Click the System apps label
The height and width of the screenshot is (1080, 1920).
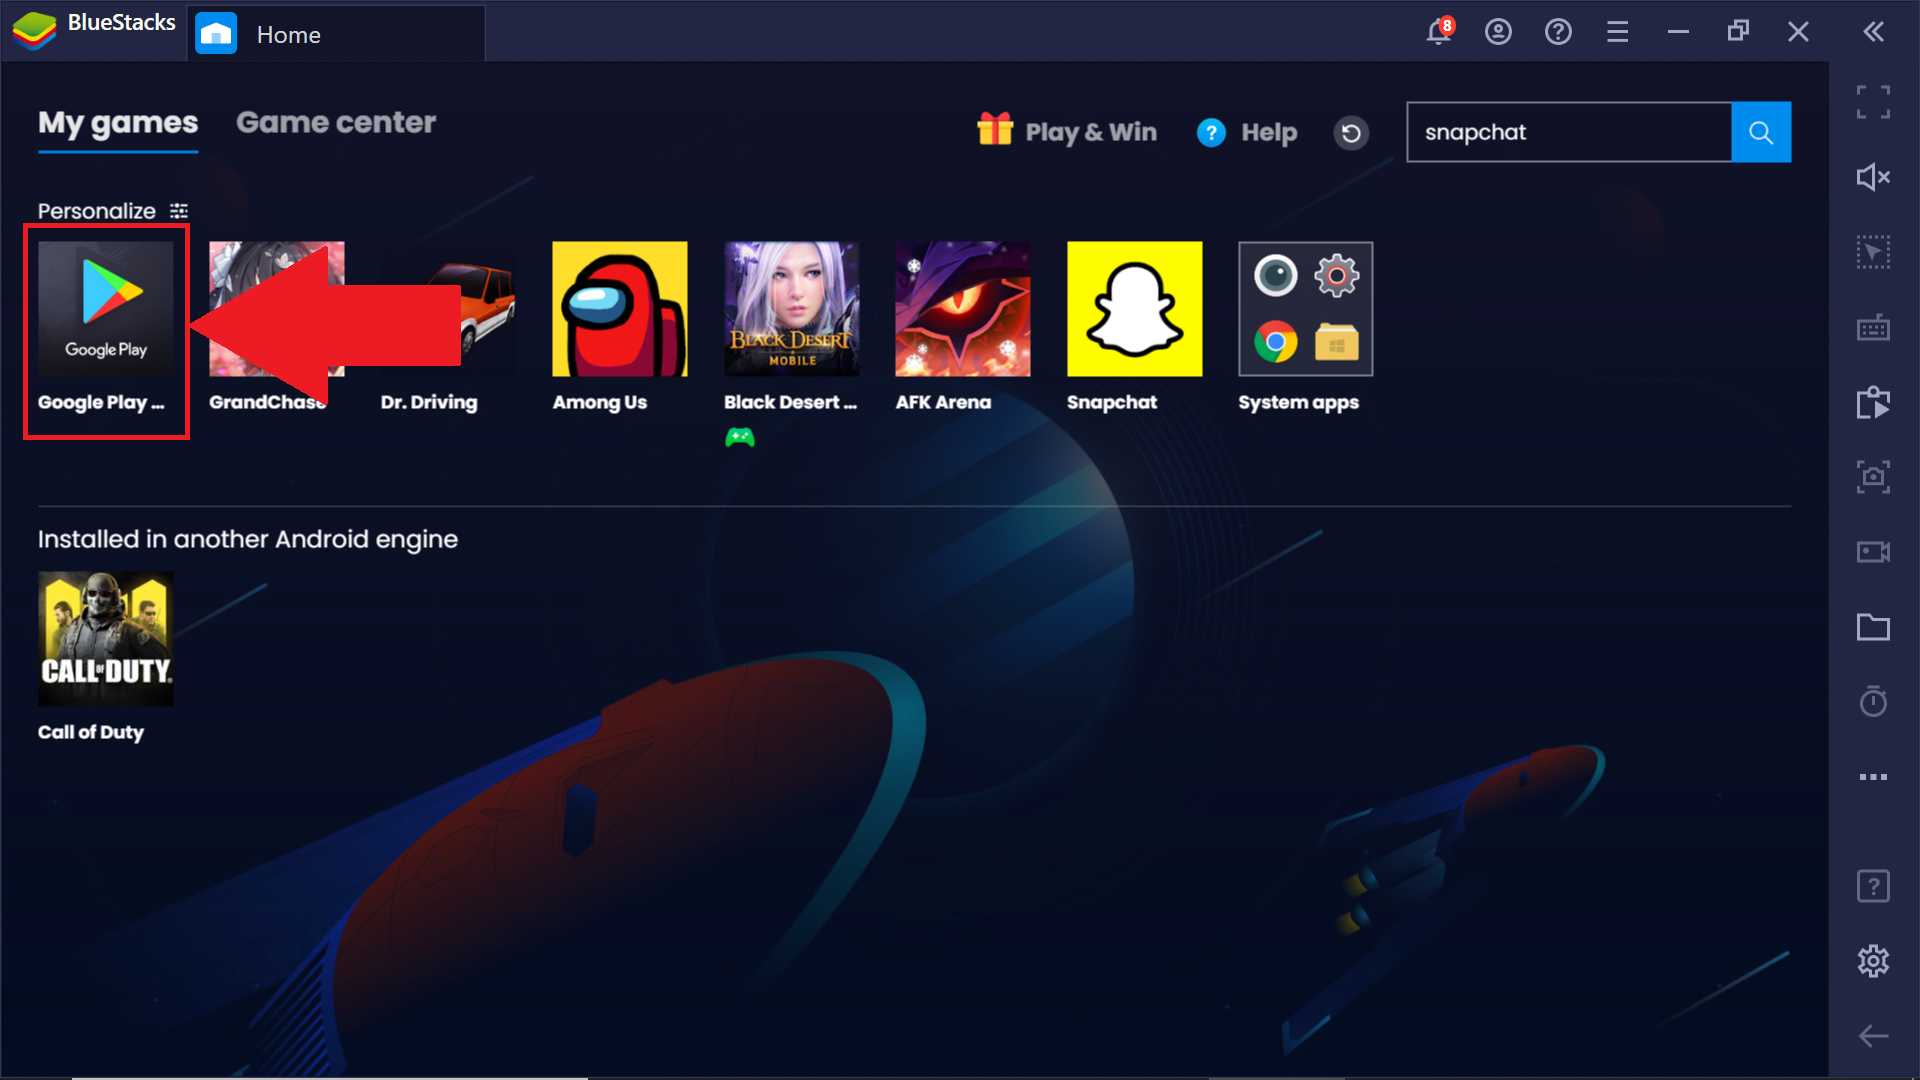click(x=1298, y=403)
